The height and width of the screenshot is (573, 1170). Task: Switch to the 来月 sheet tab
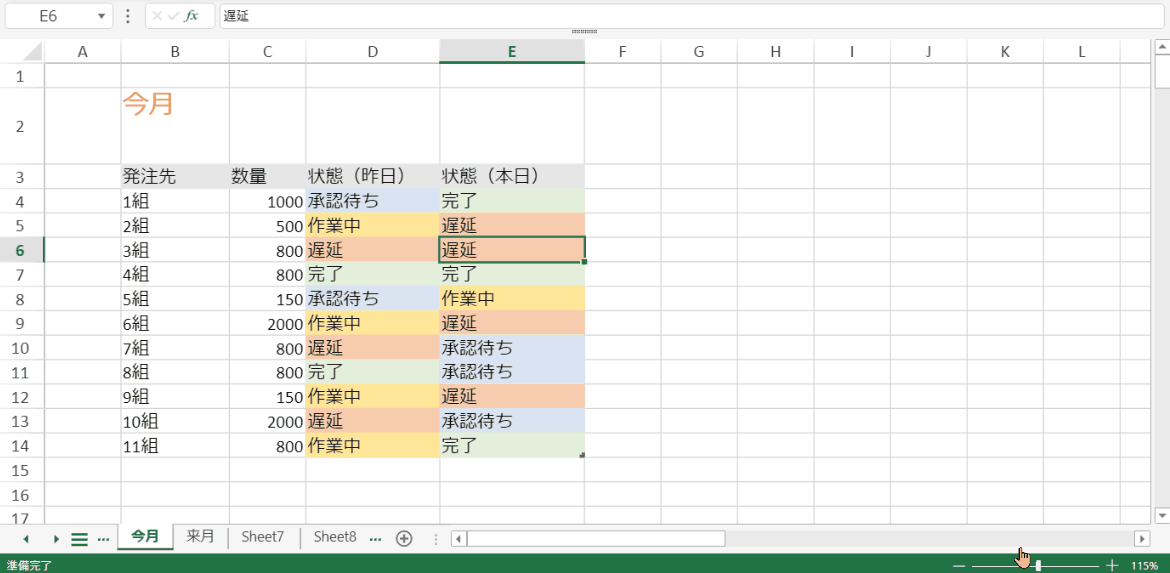[200, 537]
